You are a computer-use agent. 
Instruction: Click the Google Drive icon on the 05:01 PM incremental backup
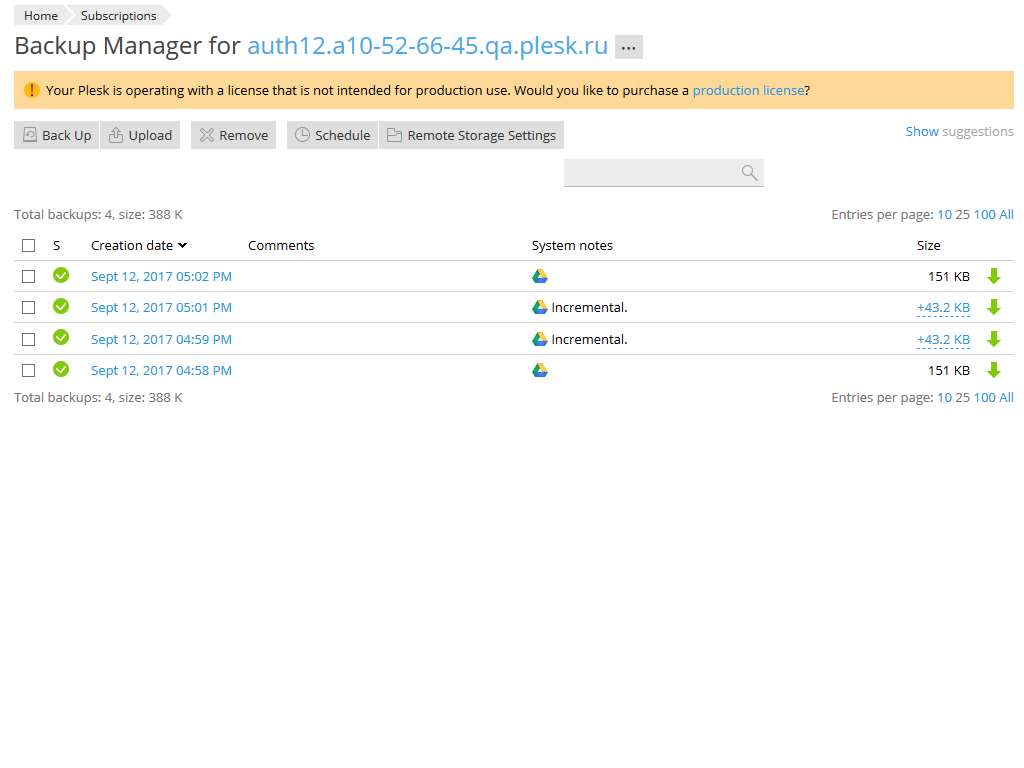[x=540, y=307]
